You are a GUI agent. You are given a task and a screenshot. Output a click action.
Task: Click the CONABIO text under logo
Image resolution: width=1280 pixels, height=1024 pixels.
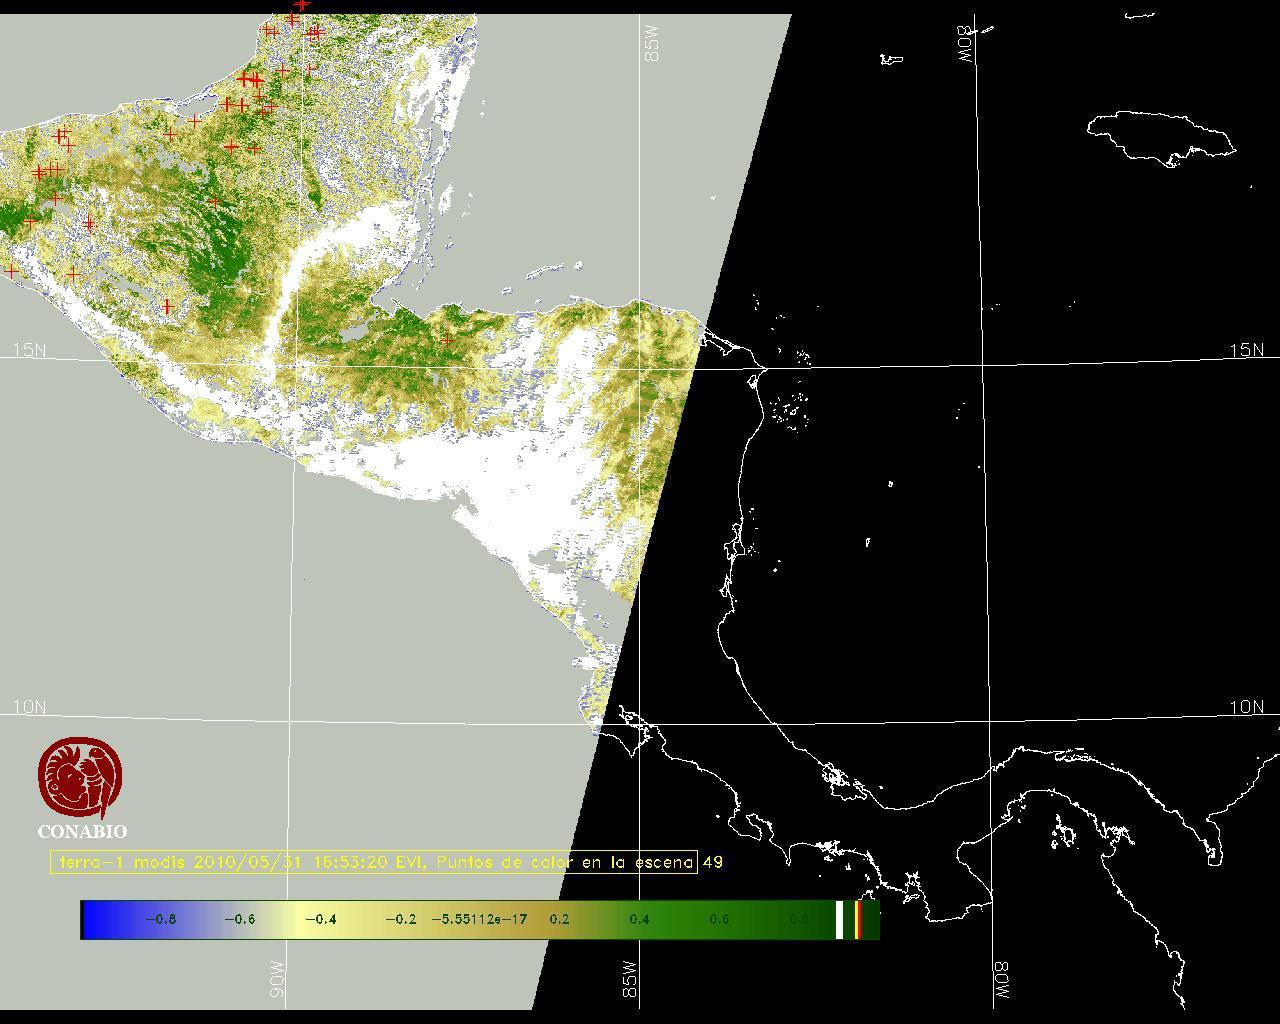click(x=82, y=831)
